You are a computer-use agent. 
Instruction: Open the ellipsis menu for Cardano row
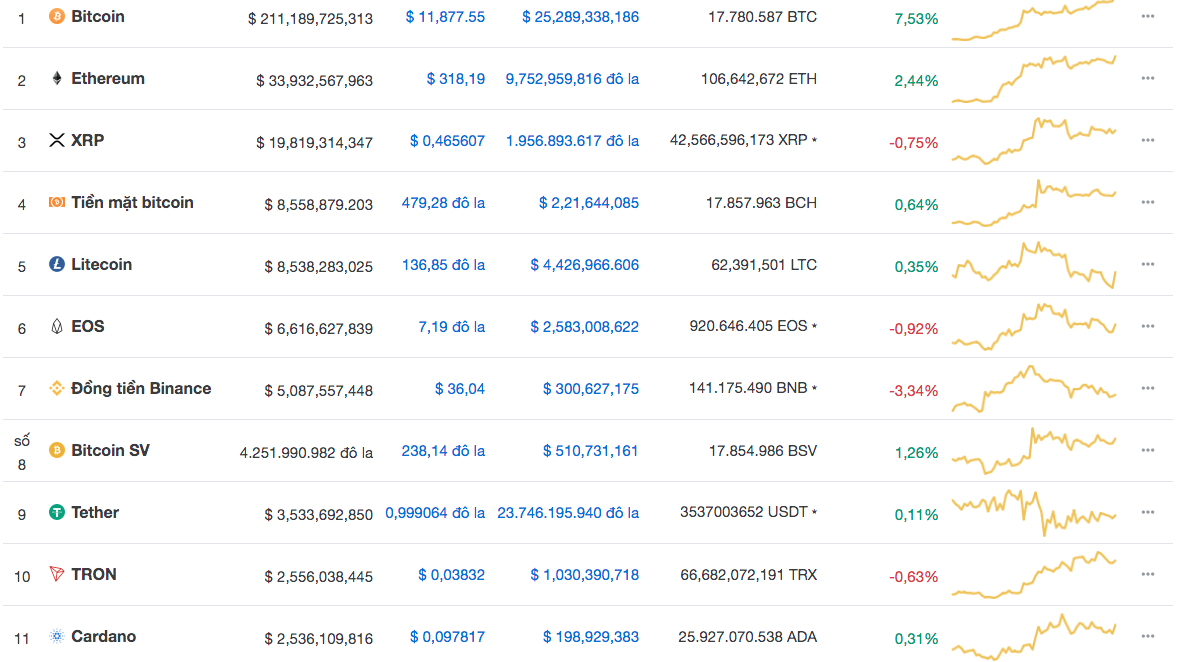pos(1147,637)
